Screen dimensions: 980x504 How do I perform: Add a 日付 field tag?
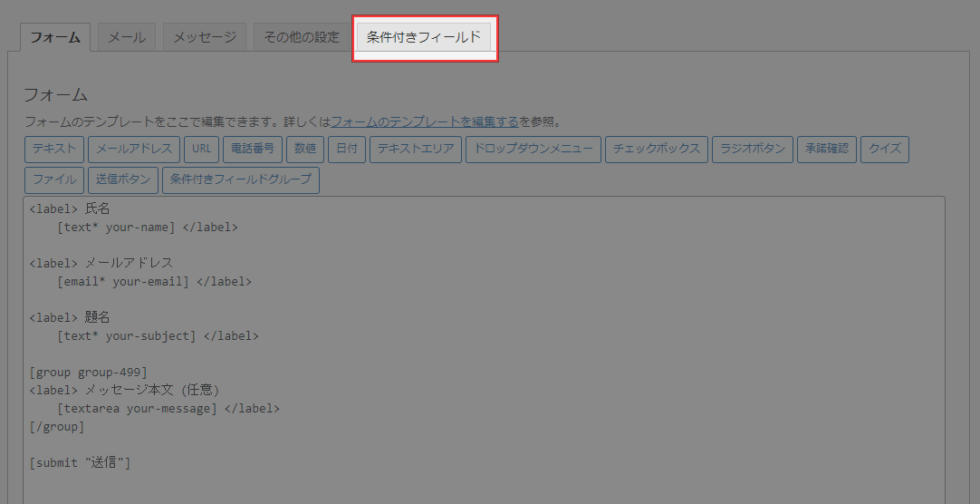pos(345,149)
